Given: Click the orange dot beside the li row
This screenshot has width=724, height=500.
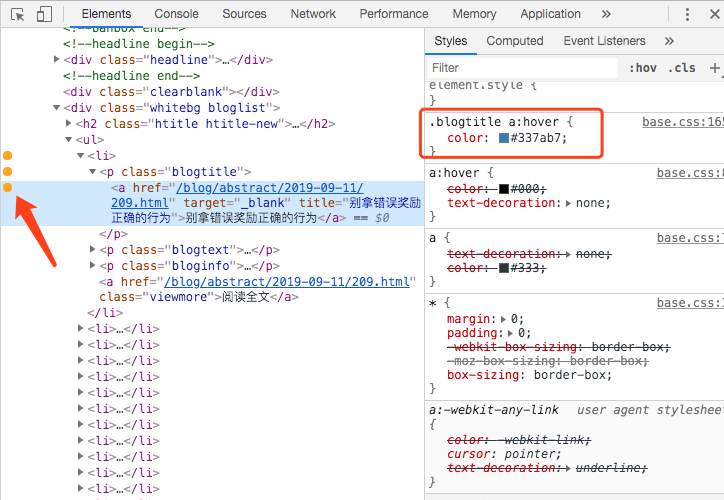Looking at the screenshot, I should (x=8, y=156).
